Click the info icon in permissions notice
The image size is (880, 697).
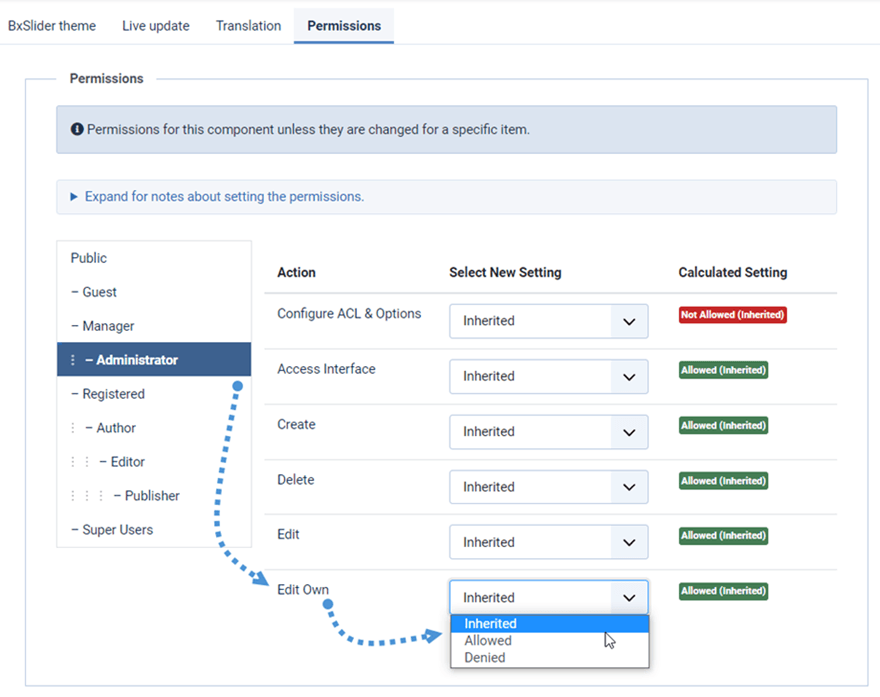tap(77, 130)
